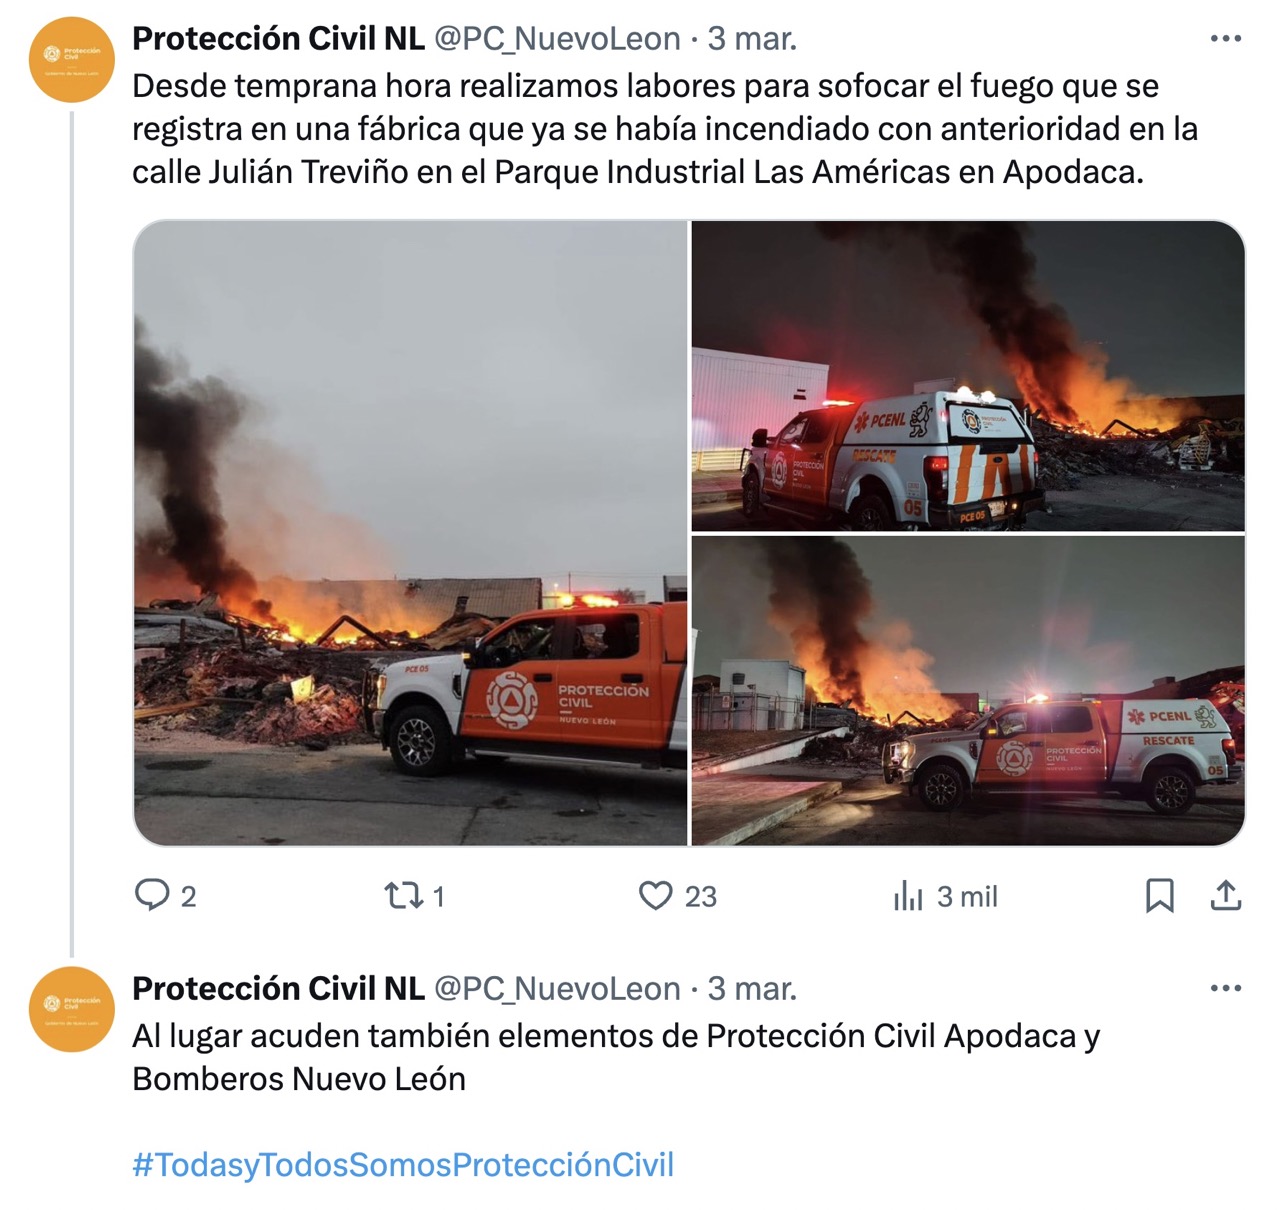This screenshot has height=1210, width=1280.
Task: Open the Protección Civil NL name on second tweet
Action: click(x=278, y=988)
